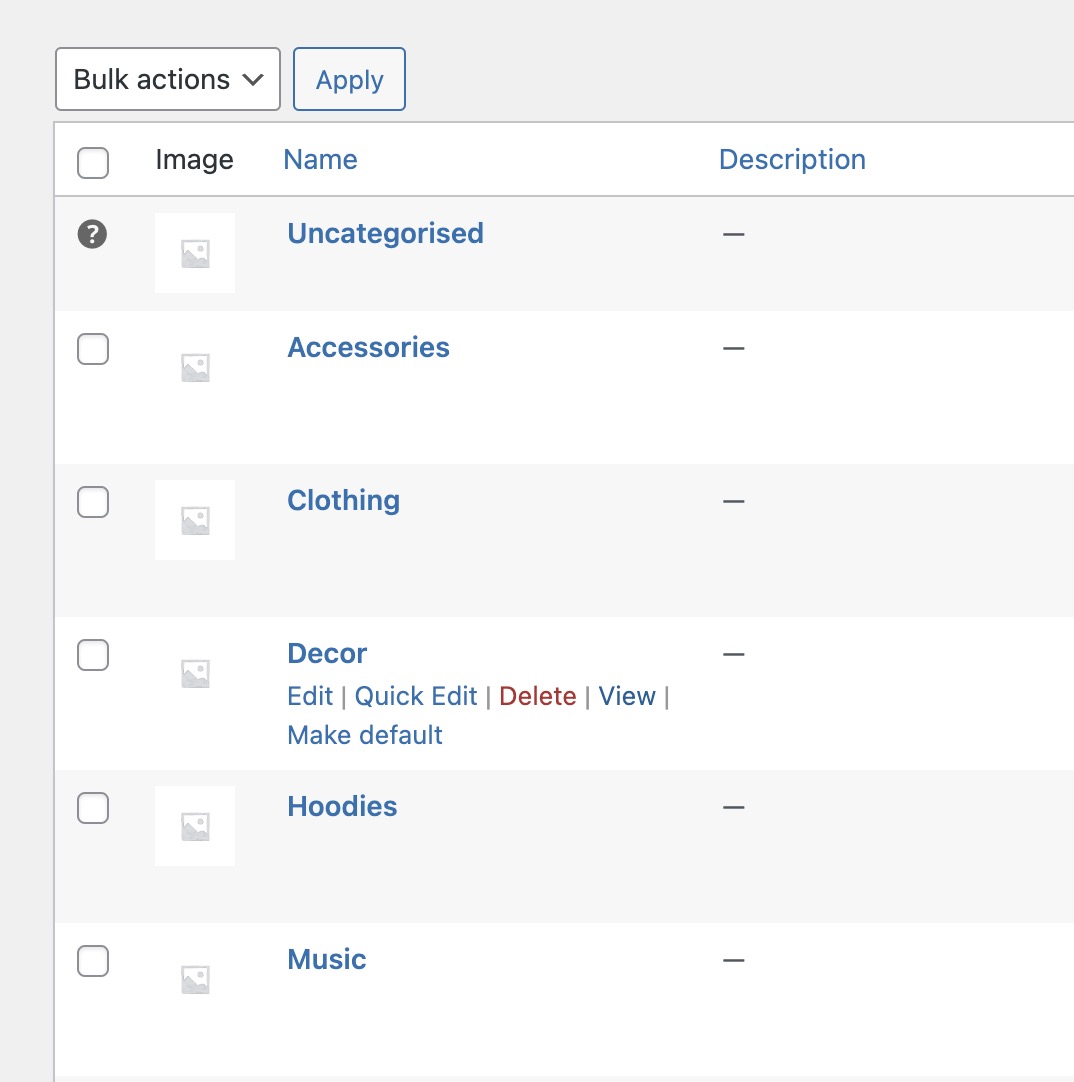Click the help icon beside Uncategorised

[x=92, y=235]
